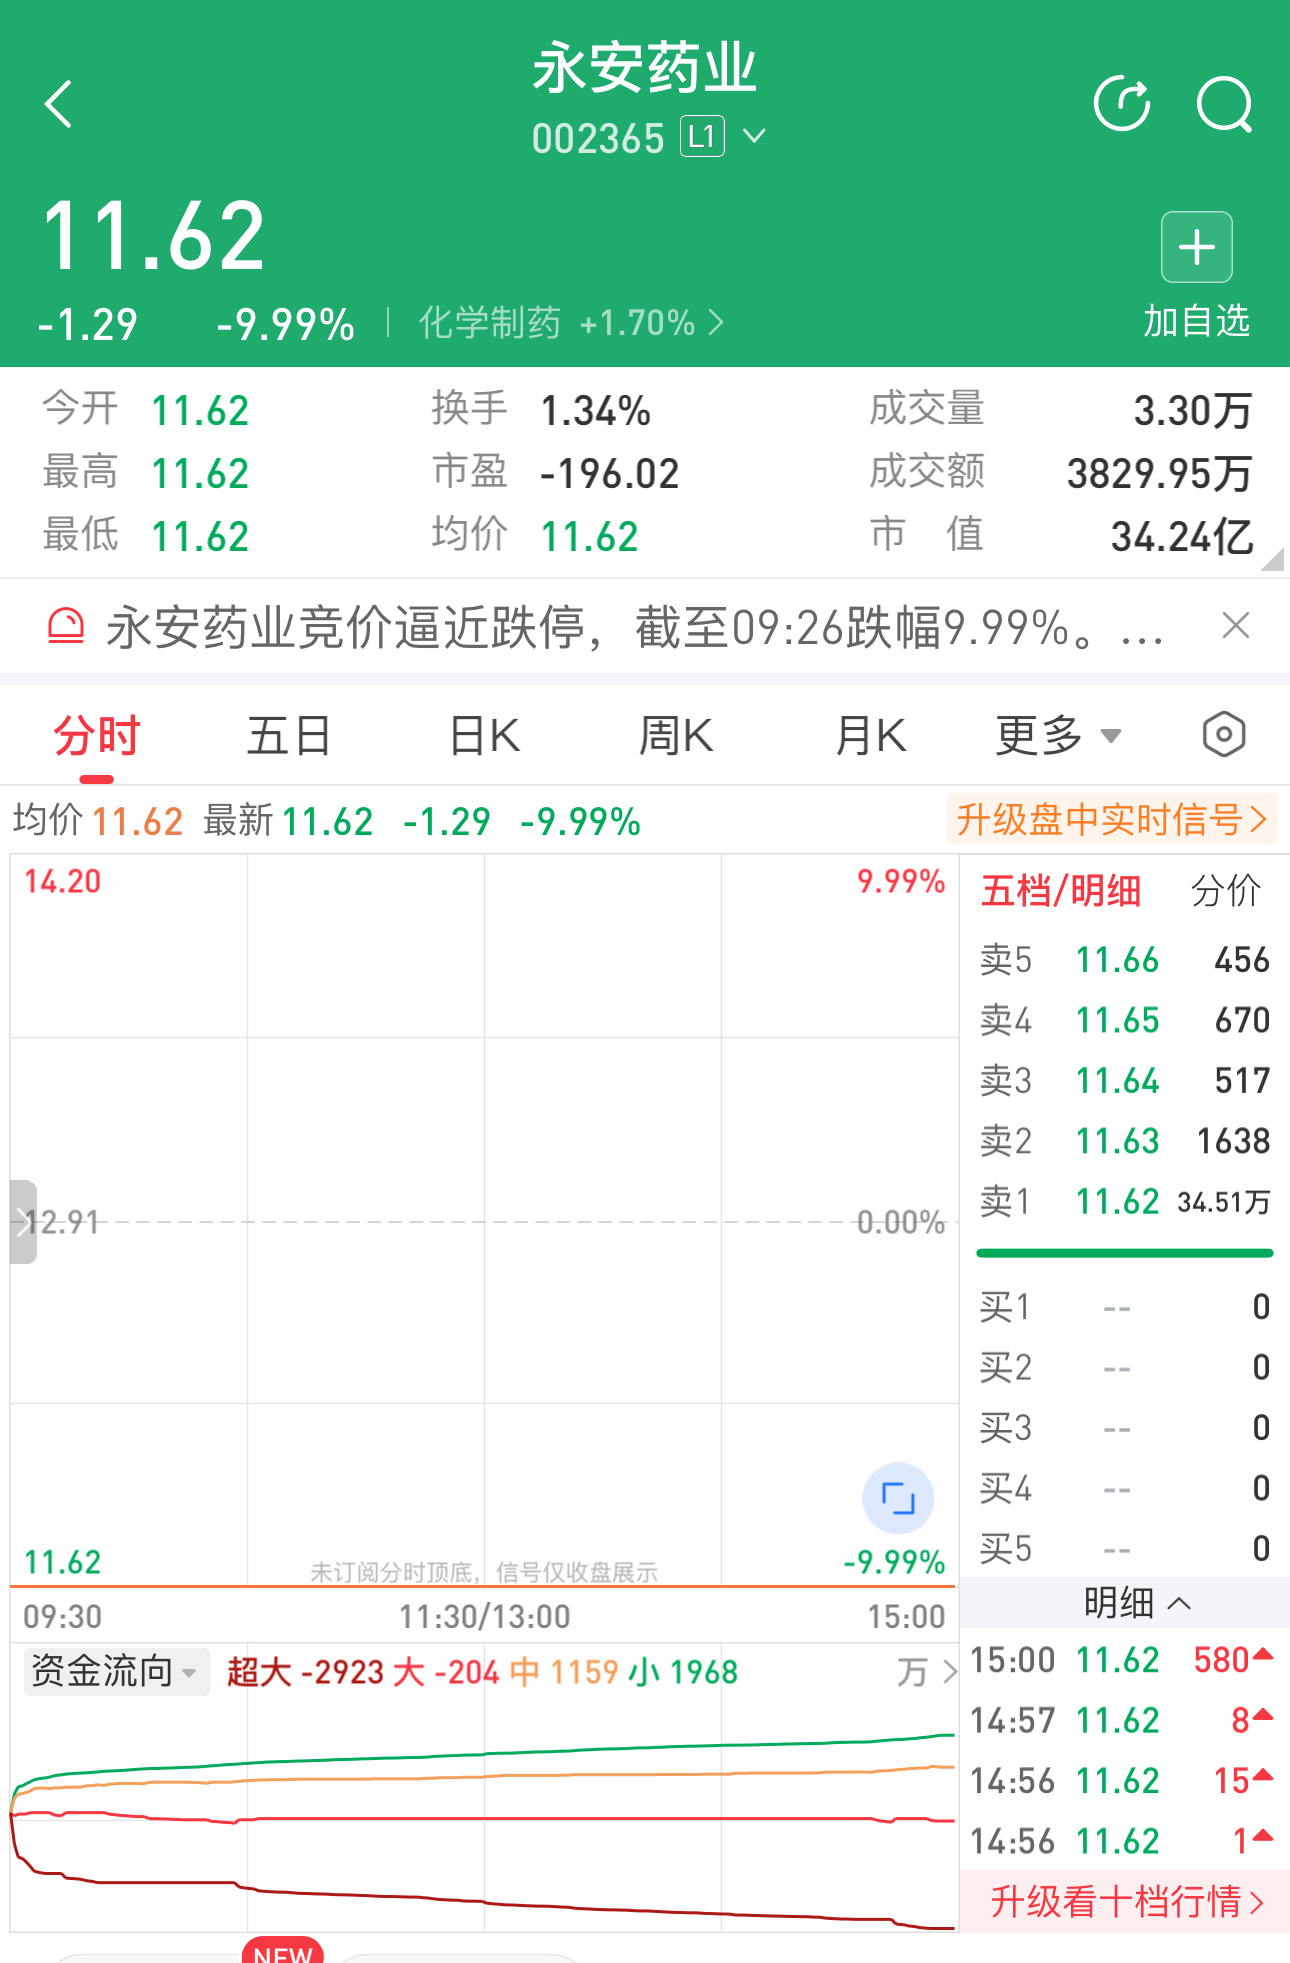Switch to the 日K tab
The image size is (1290, 1963).
[485, 736]
